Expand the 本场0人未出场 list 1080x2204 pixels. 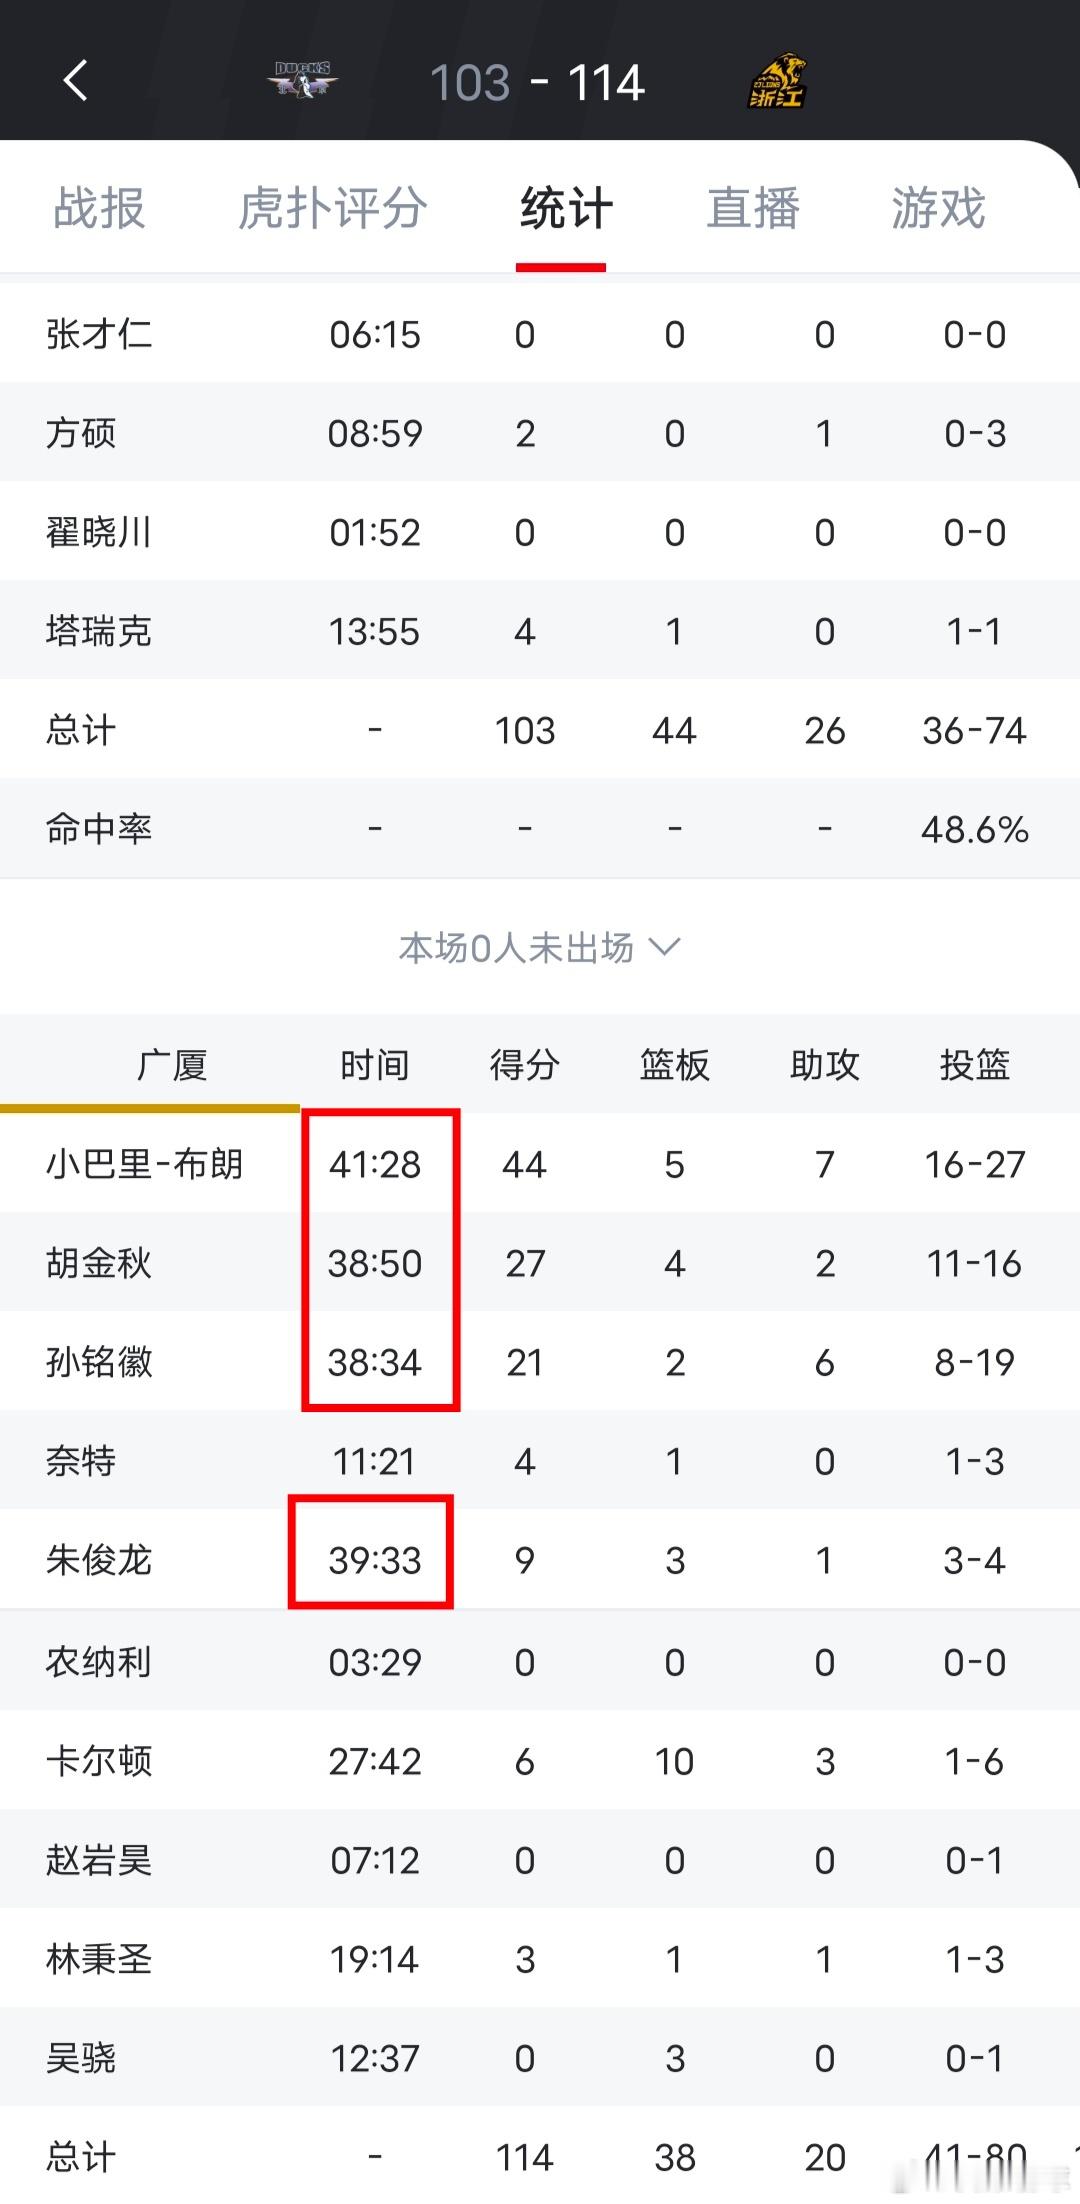coord(540,947)
